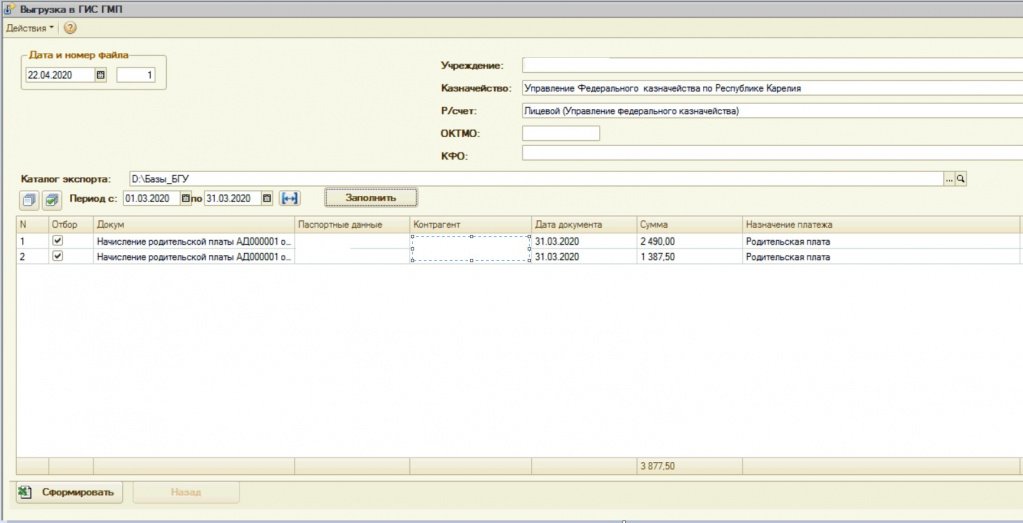Select the 1 387,50 sum cell
Viewport: 1023px width, 523px height.
pyautogui.click(x=689, y=257)
